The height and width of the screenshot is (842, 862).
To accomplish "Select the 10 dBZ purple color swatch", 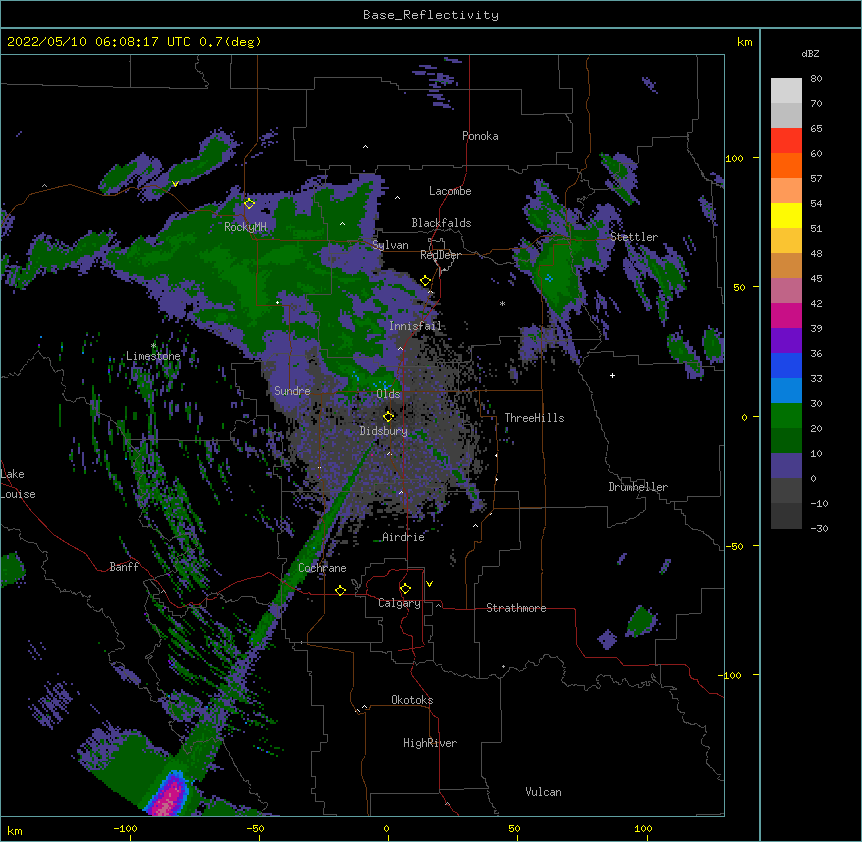I will click(786, 466).
